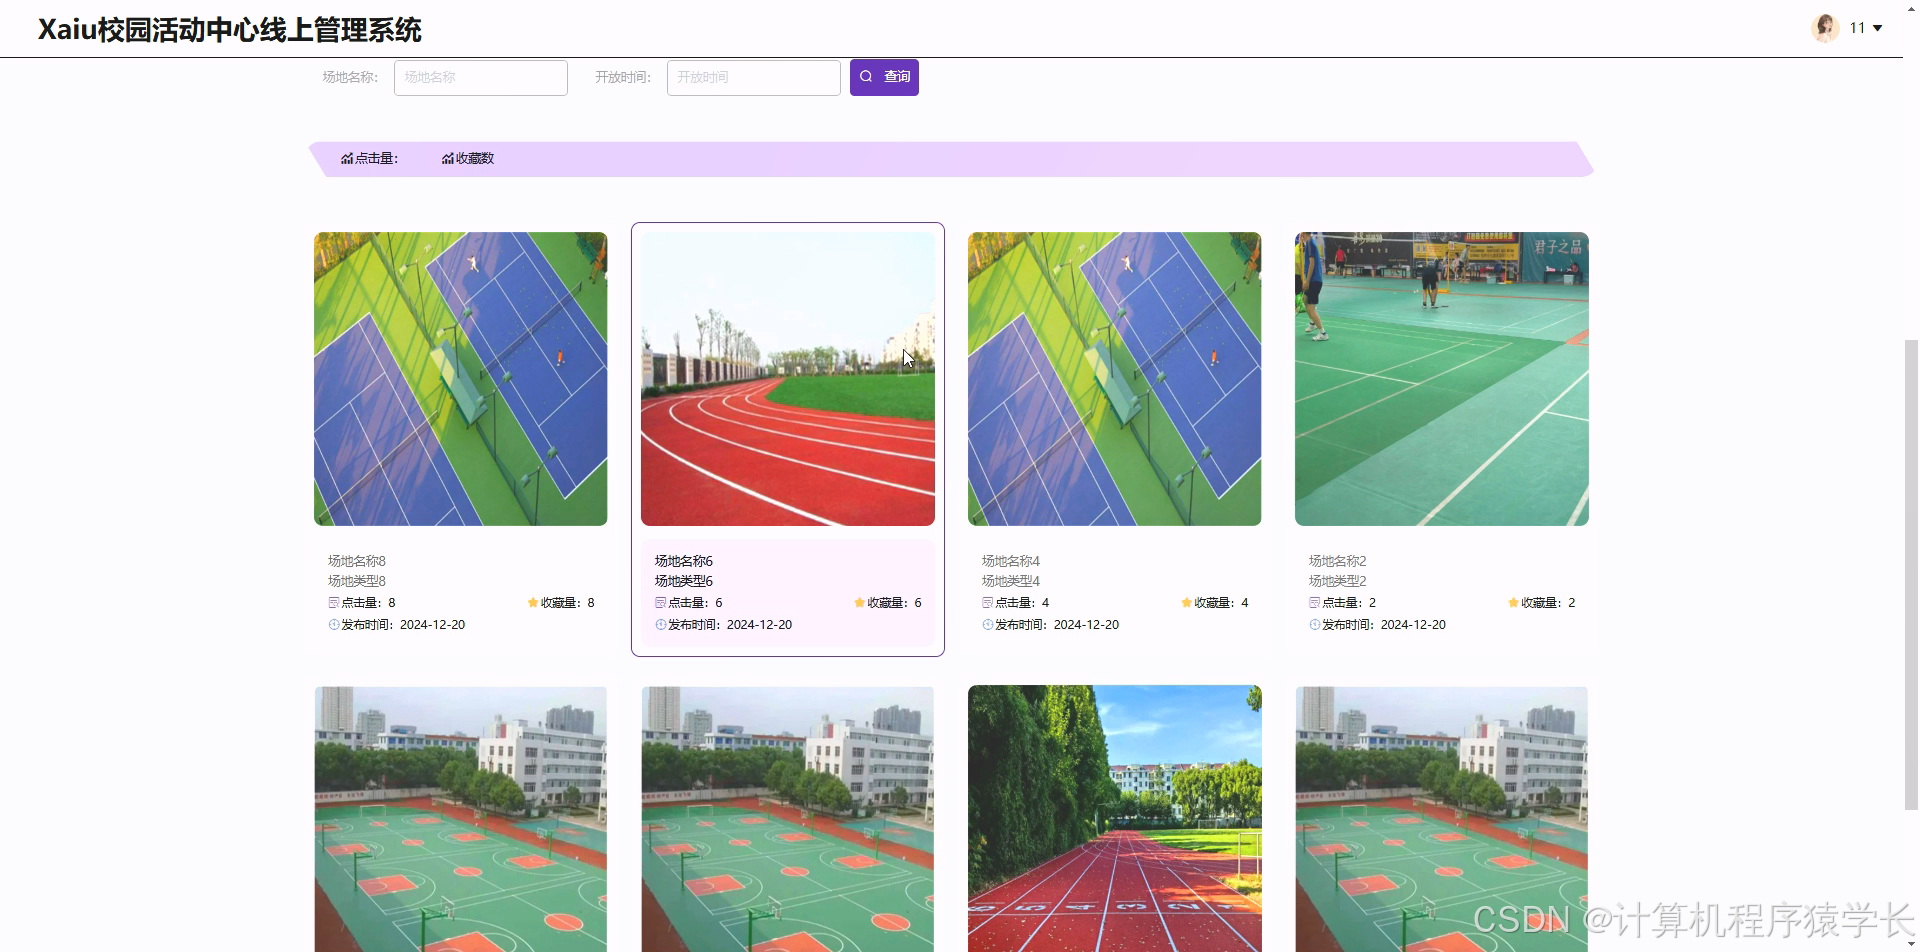Focus the 开放时间 input field
The image size is (1920, 952).
point(754,77)
